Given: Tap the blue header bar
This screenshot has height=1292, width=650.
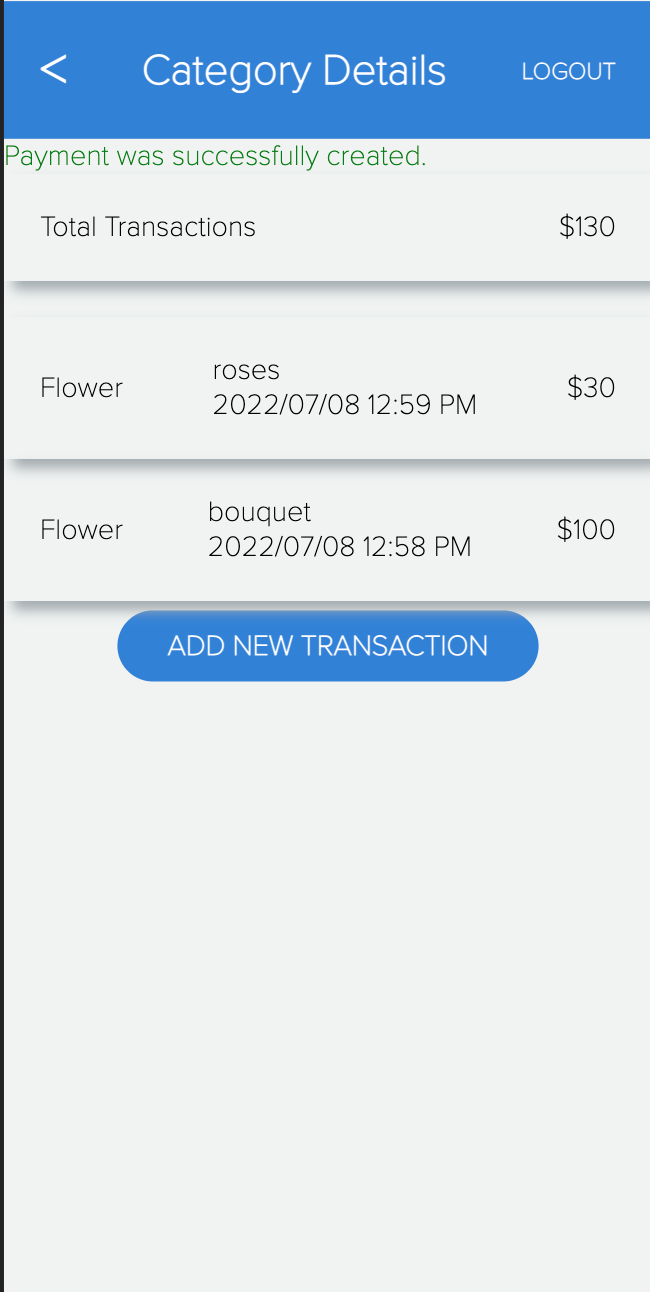Looking at the screenshot, I should point(325,69).
